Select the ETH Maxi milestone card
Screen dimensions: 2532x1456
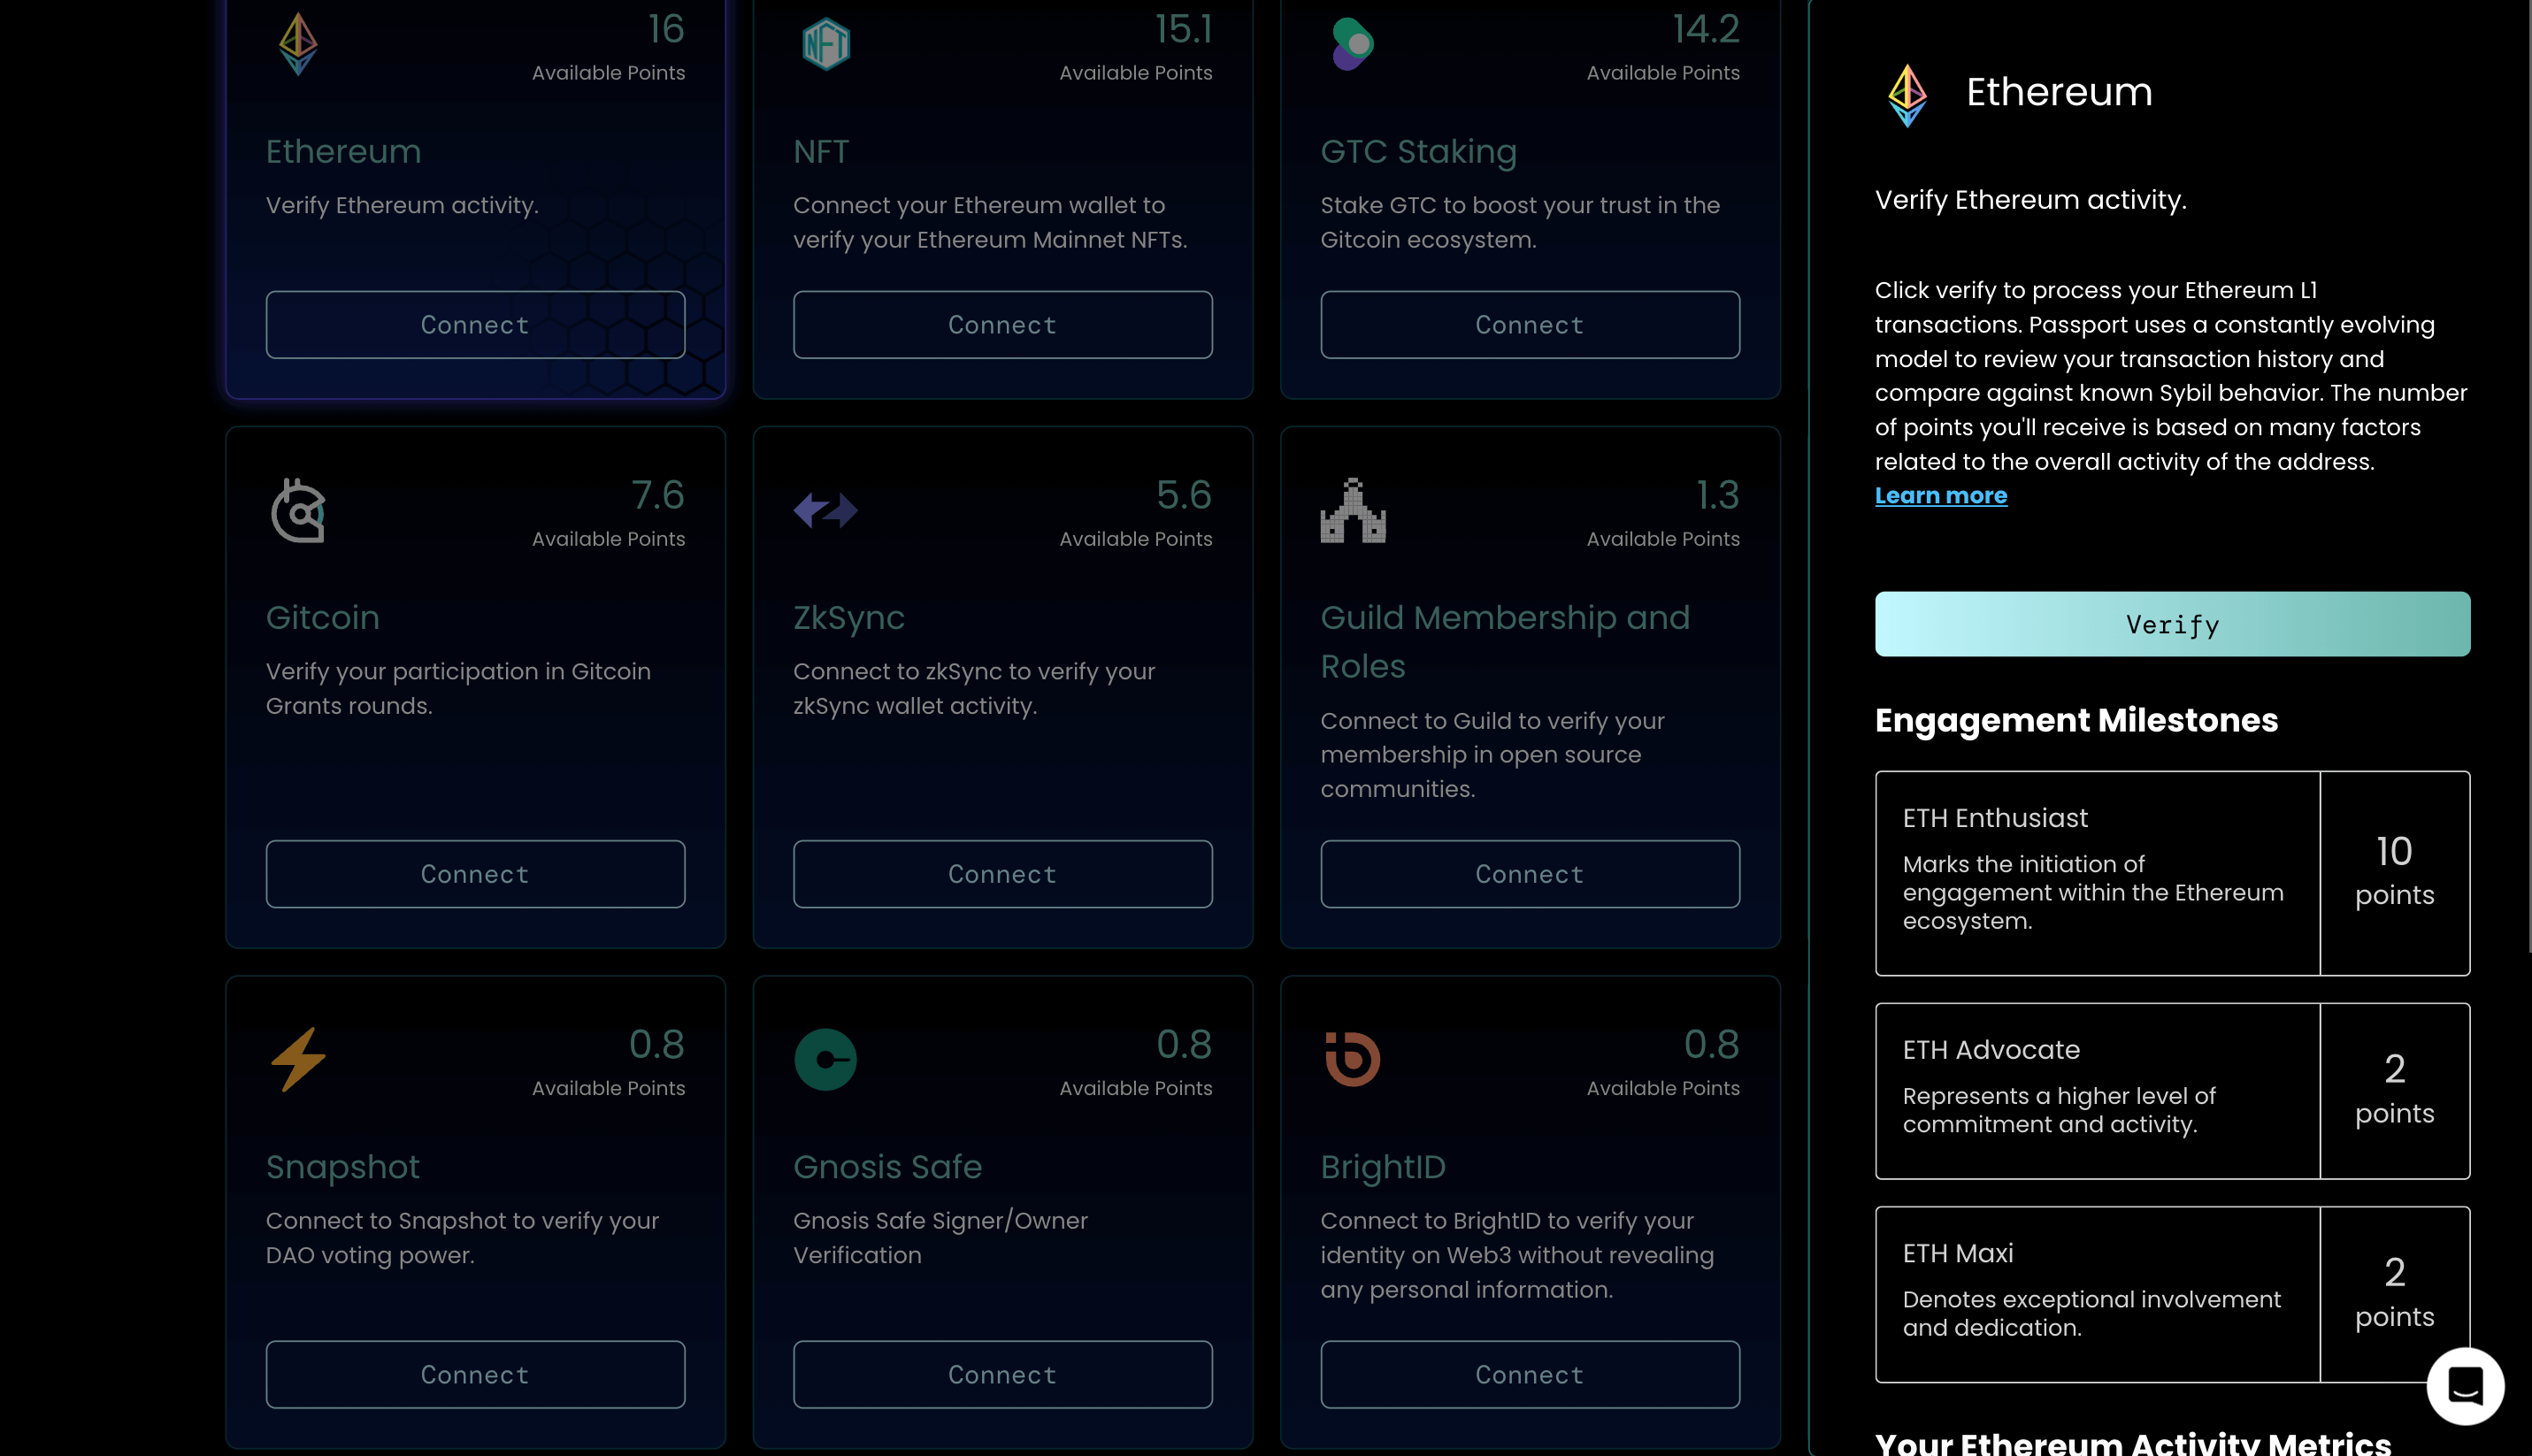(2172, 1295)
